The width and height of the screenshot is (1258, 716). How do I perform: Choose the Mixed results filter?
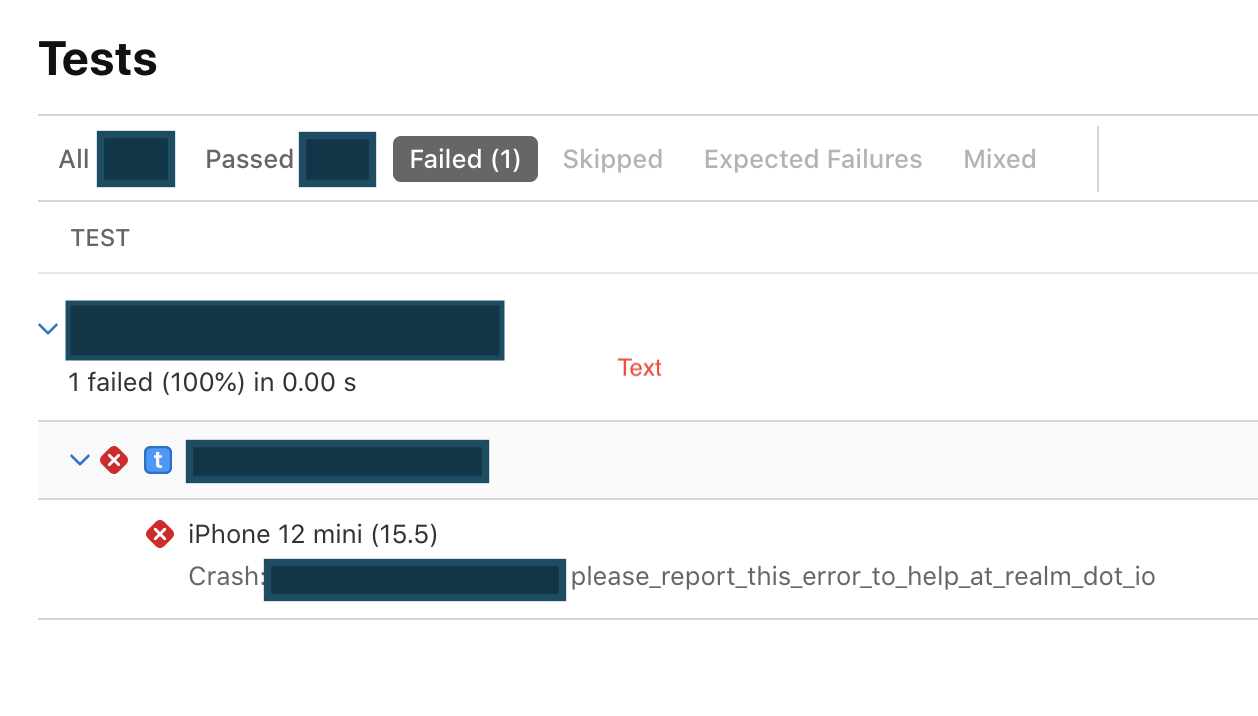(999, 159)
